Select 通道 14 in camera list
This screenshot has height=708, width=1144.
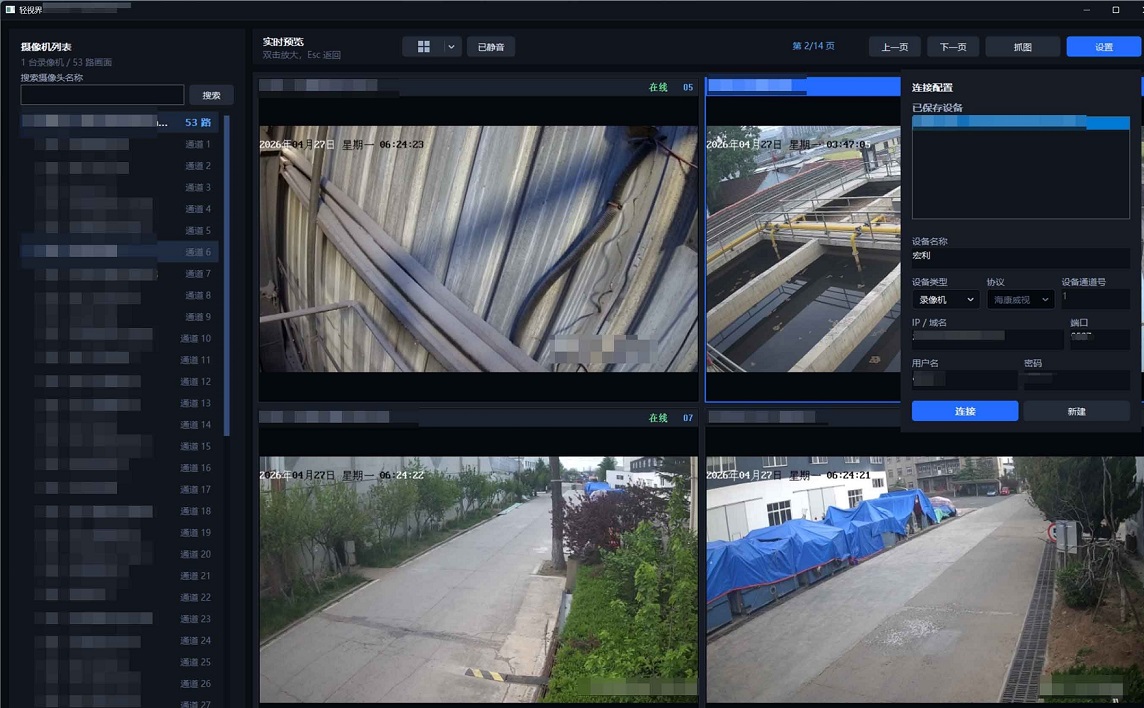(x=120, y=425)
